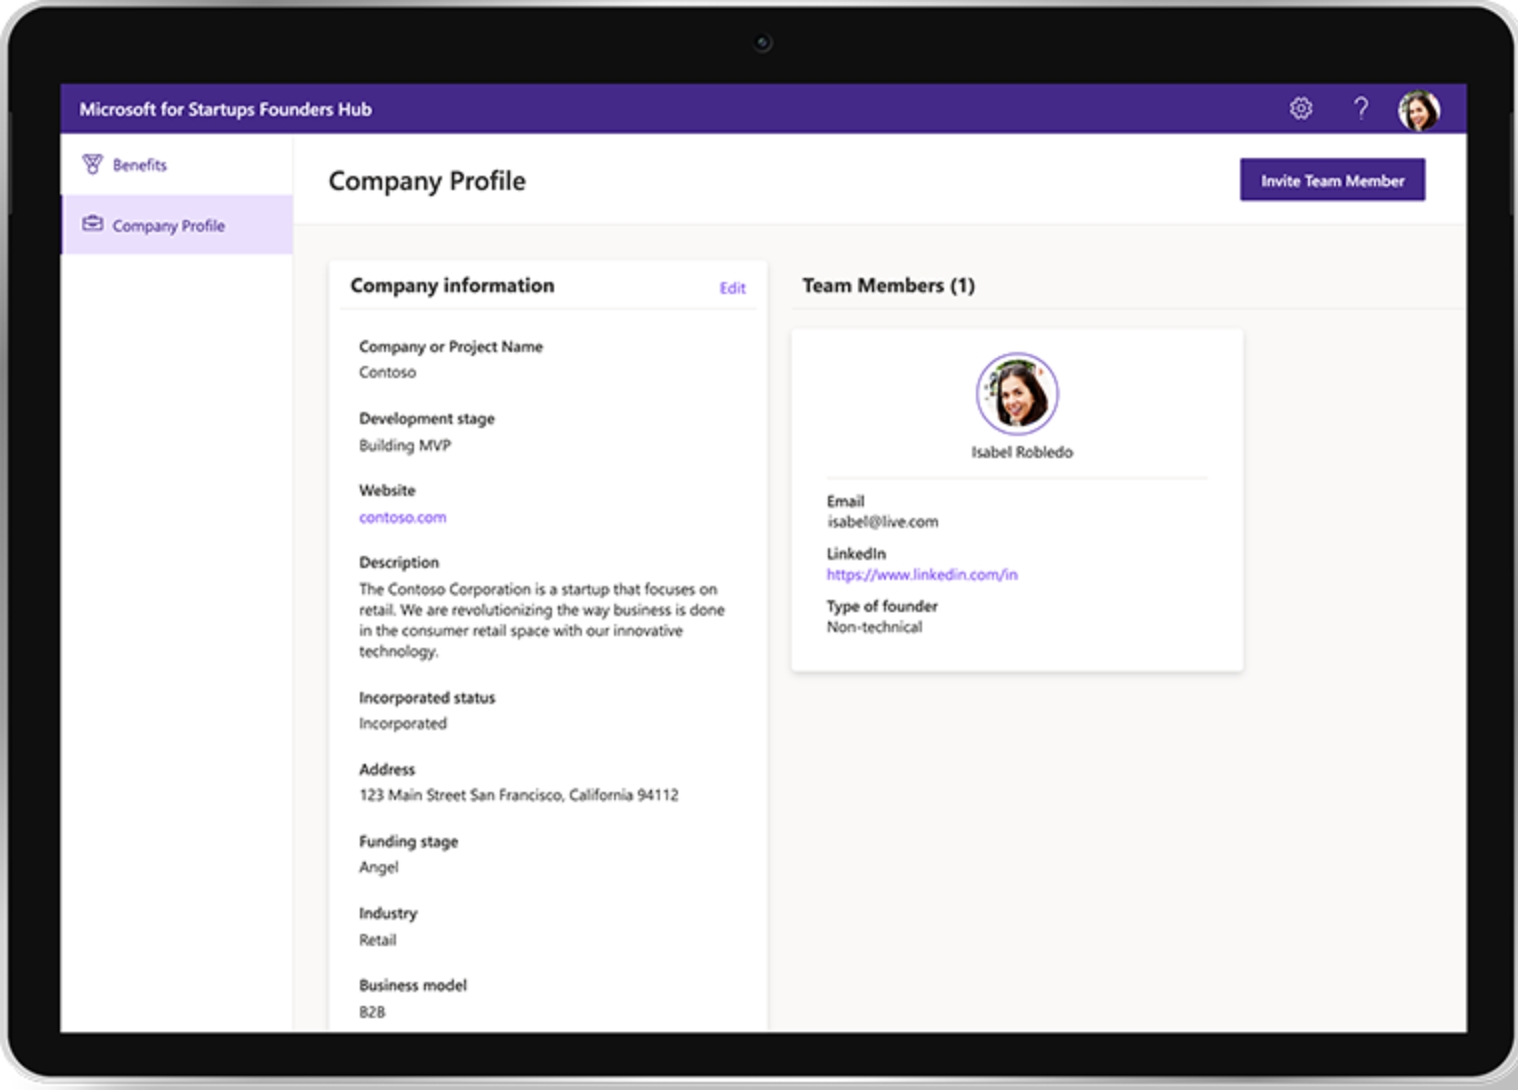Edit the Company information section
The height and width of the screenshot is (1090, 1518).
pyautogui.click(x=732, y=288)
